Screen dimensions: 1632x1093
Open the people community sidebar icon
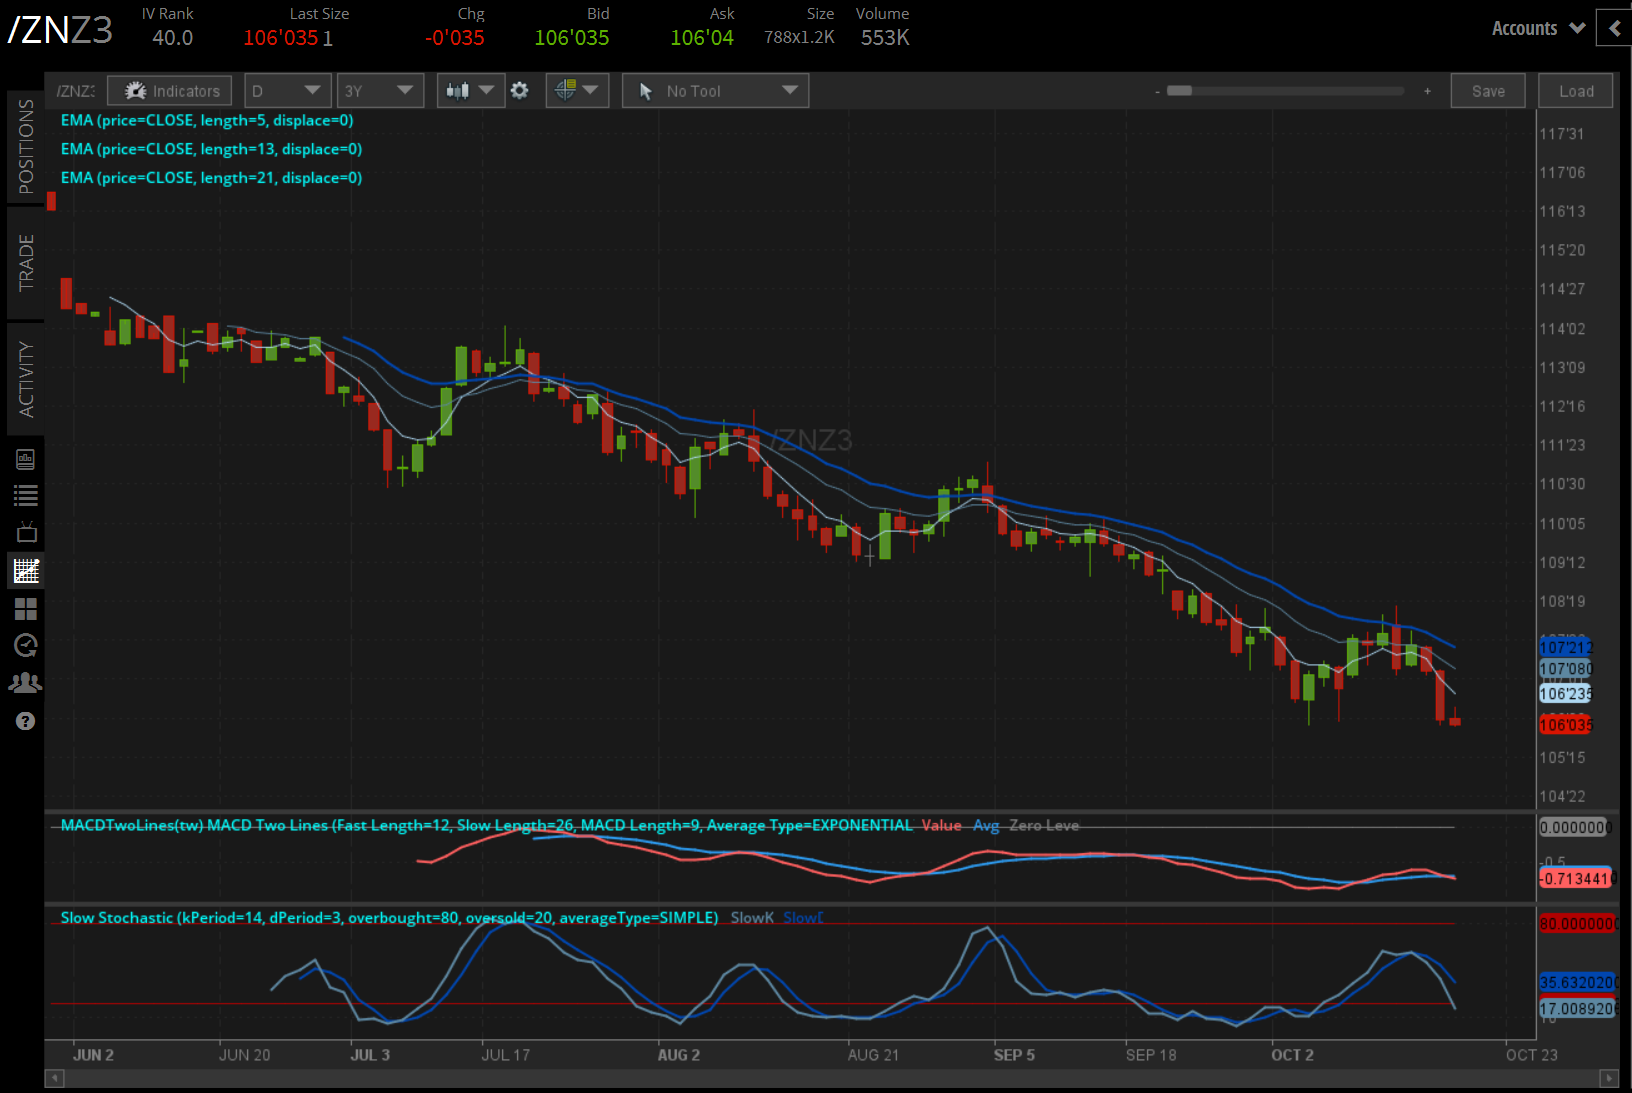(26, 683)
